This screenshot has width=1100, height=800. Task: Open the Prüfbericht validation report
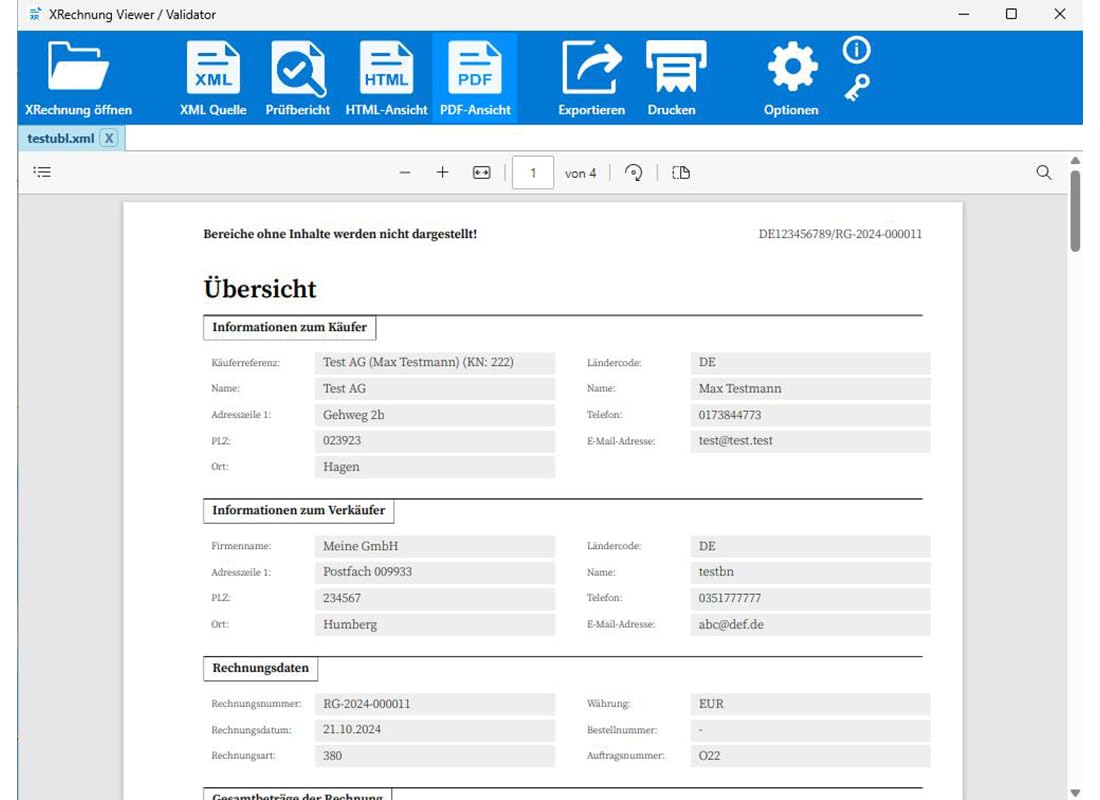pyautogui.click(x=297, y=78)
